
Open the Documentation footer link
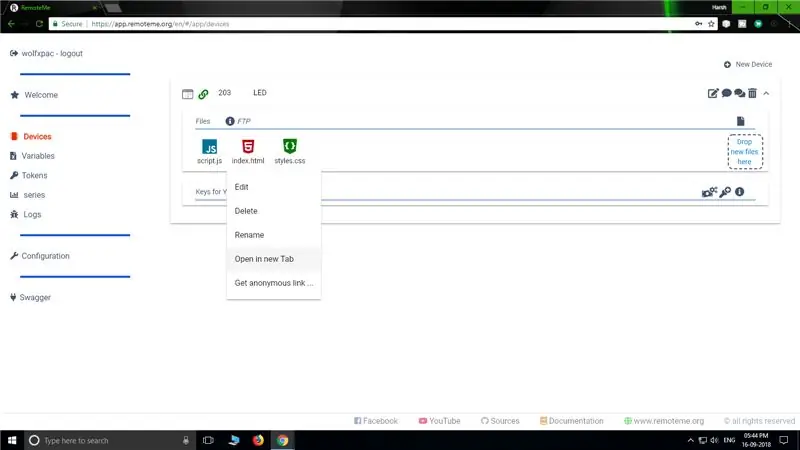click(571, 421)
